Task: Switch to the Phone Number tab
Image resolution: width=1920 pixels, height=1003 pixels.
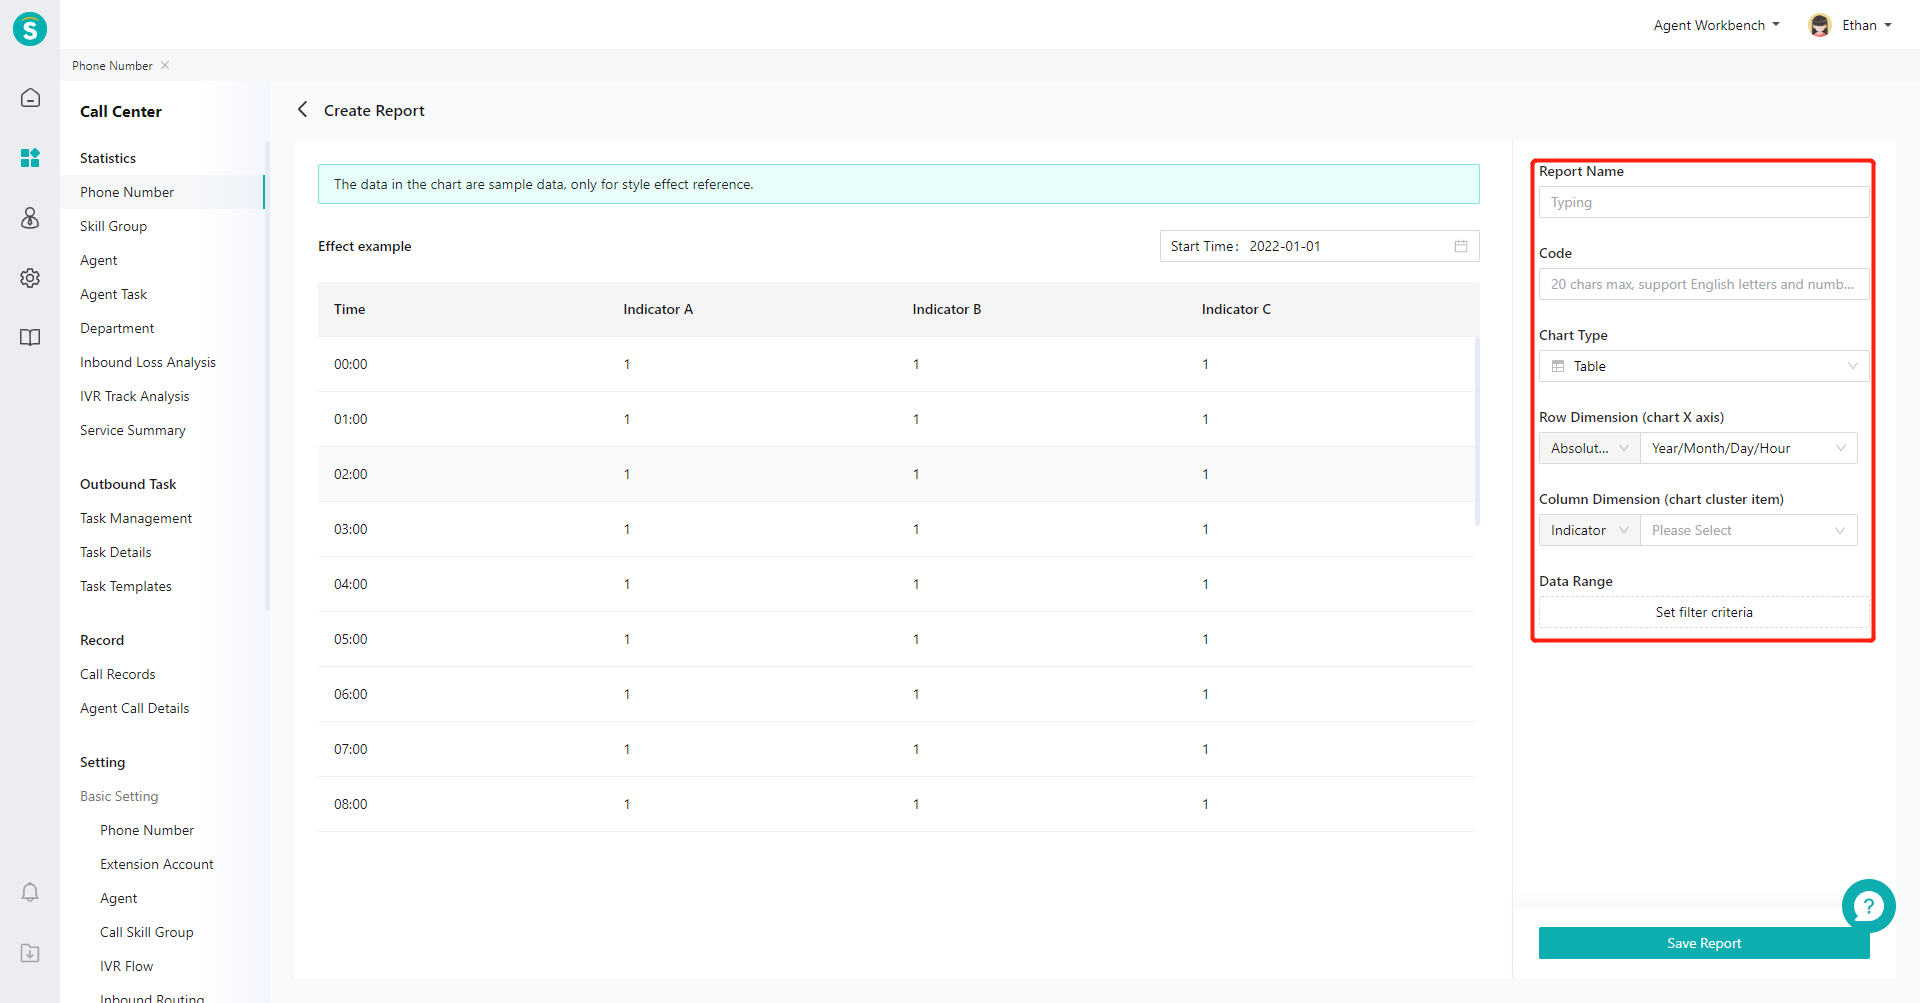Action: 112,65
